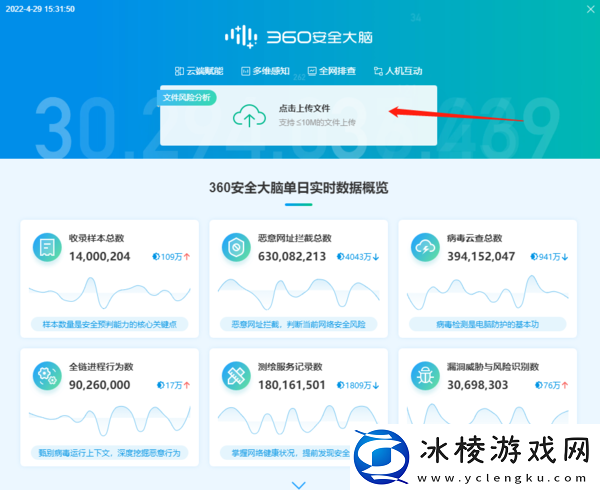Click 点击上传文件 to upload a file
Viewport: 600px width, 490px height.
click(x=304, y=109)
